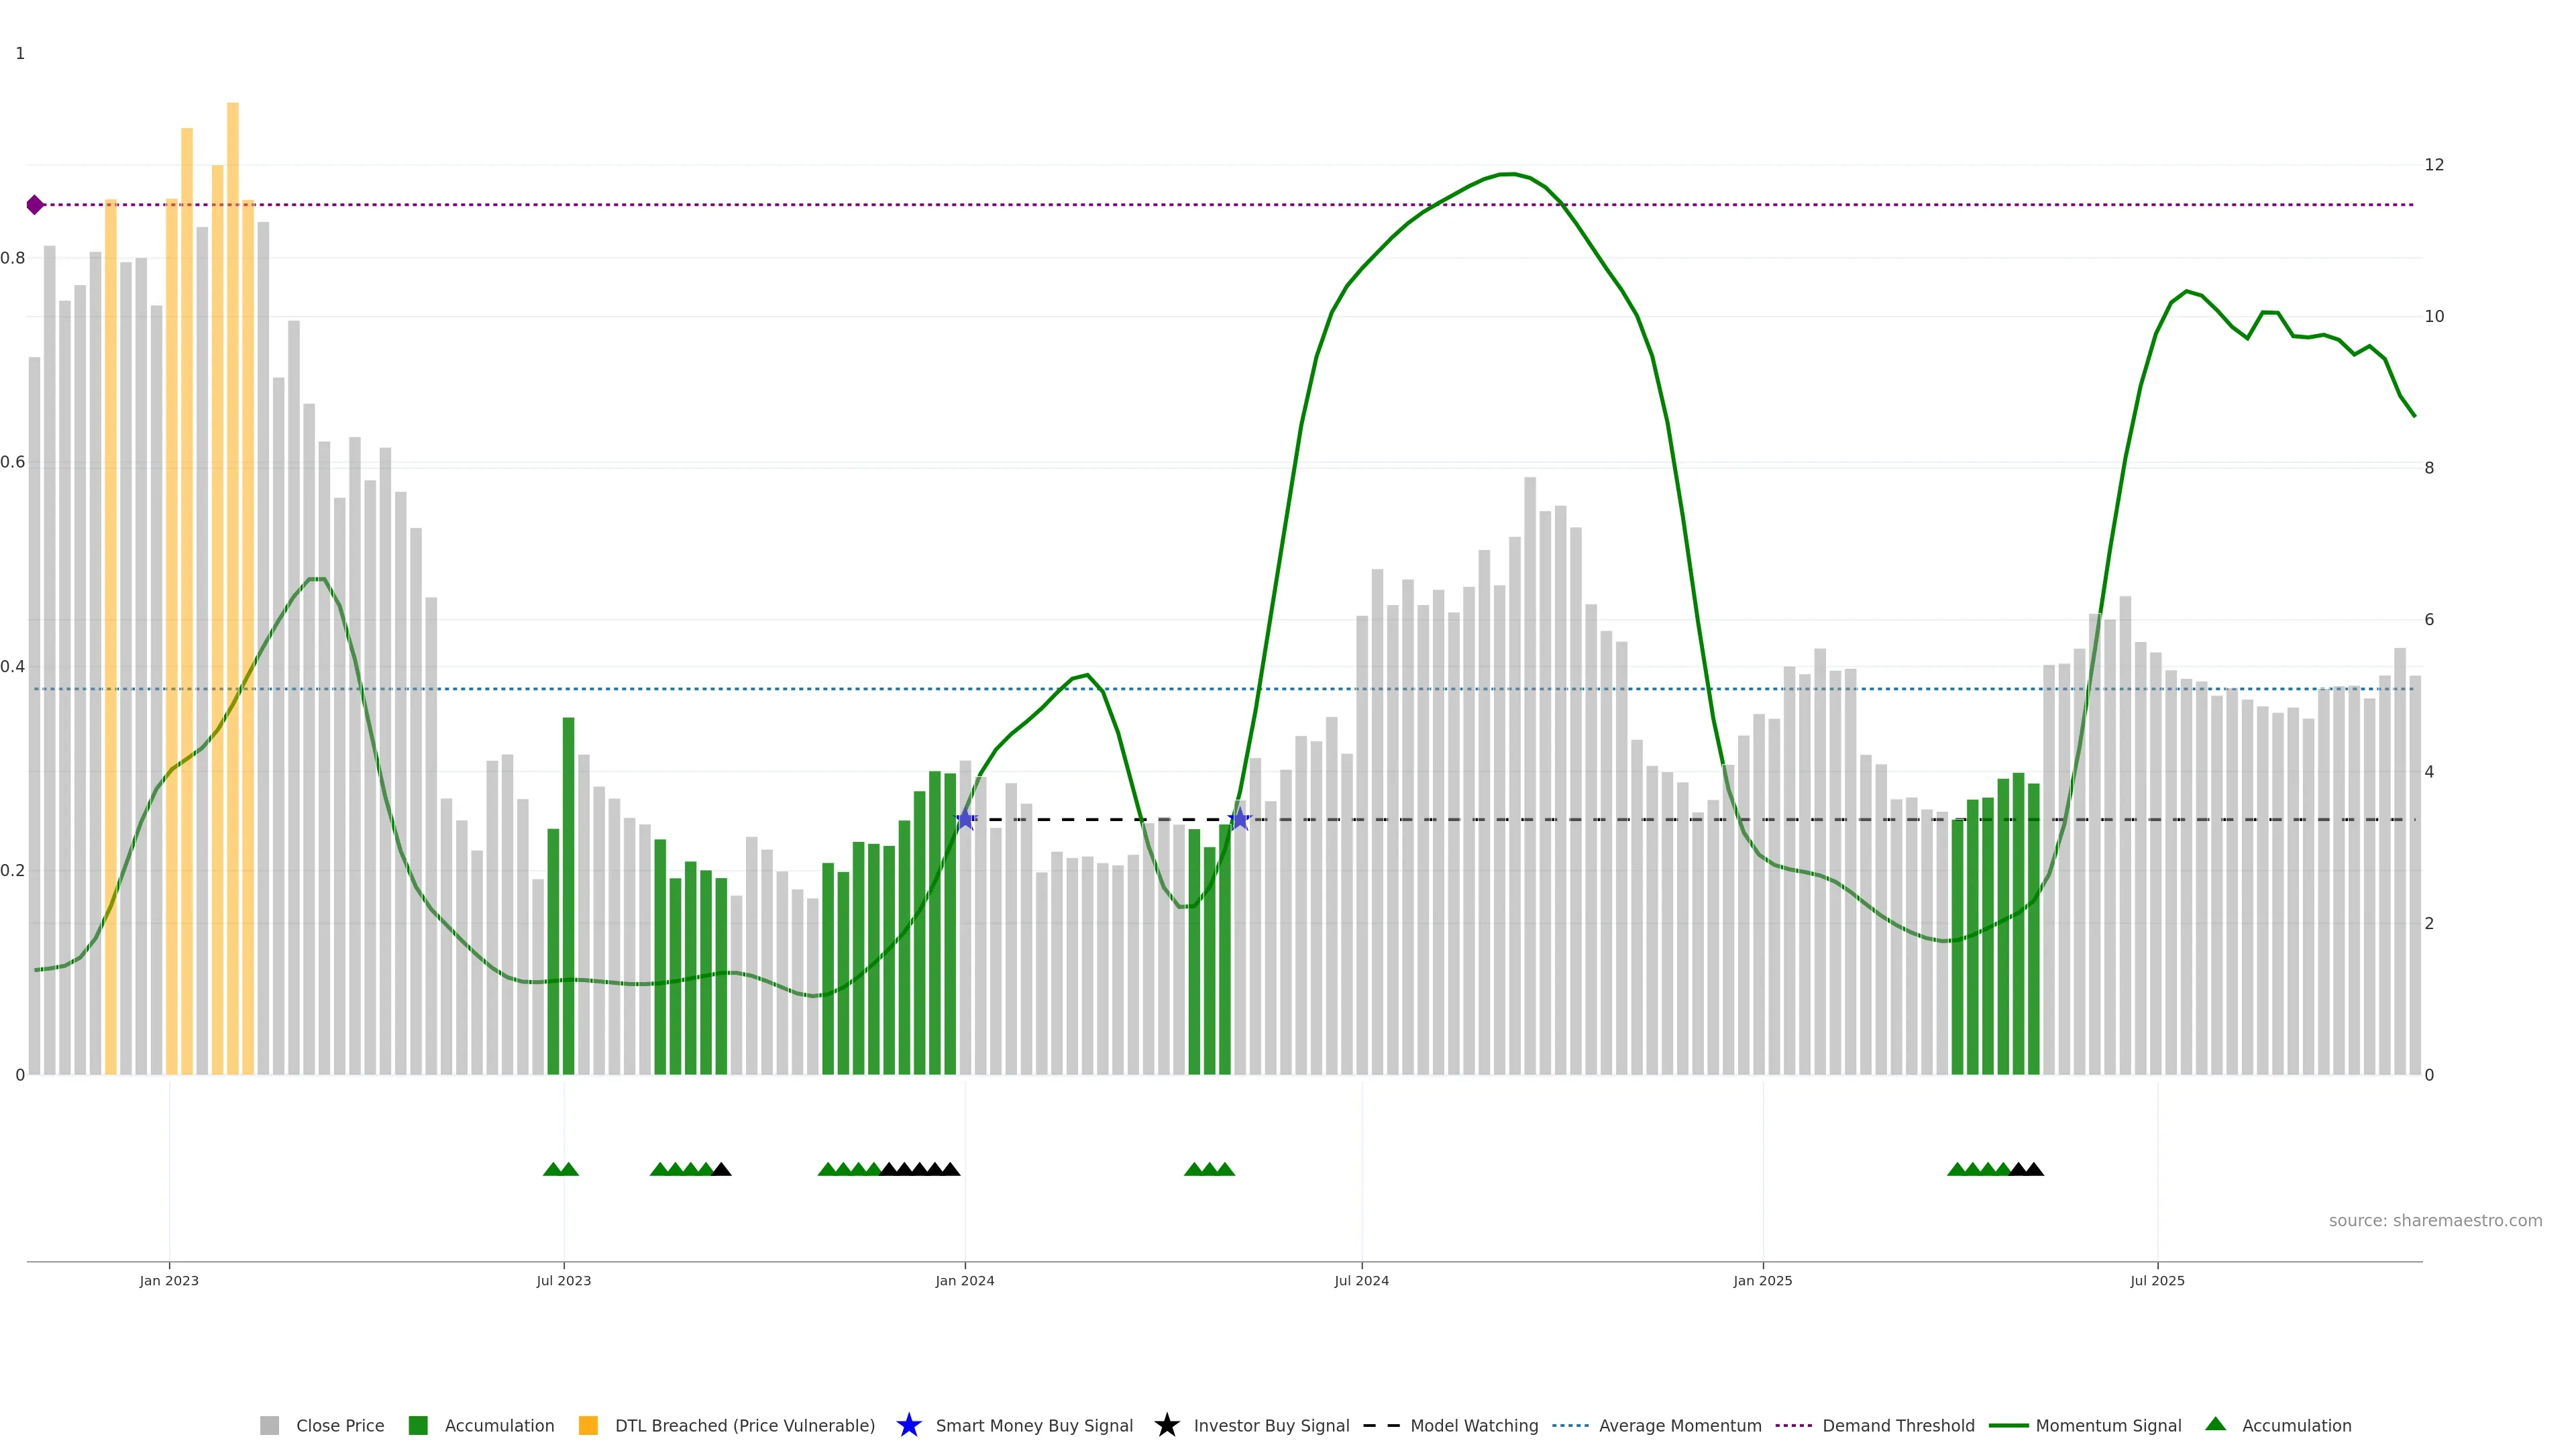This screenshot has width=2576, height=1449.
Task: Click the blue star marker at Jan 2024
Action: point(965,819)
